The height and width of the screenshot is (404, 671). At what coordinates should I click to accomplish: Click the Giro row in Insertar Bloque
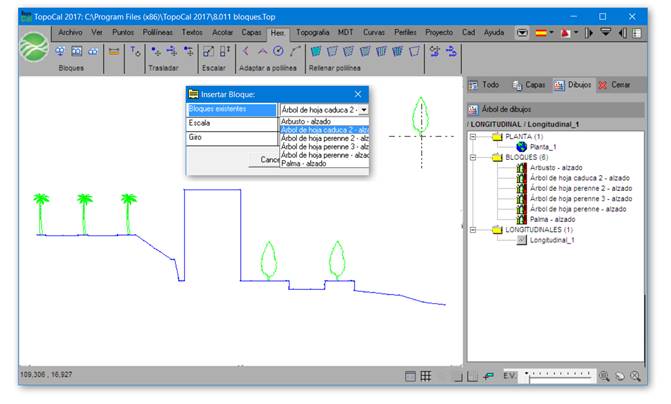[x=232, y=138]
